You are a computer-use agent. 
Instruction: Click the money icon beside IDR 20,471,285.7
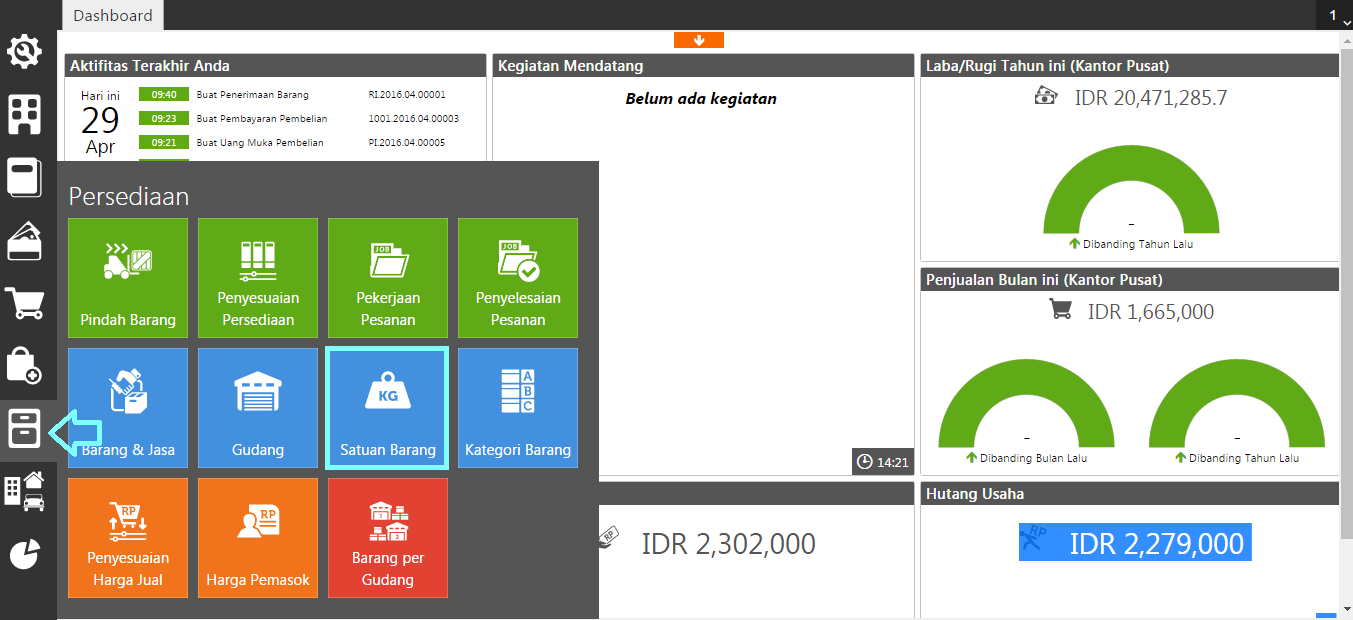tap(1046, 96)
